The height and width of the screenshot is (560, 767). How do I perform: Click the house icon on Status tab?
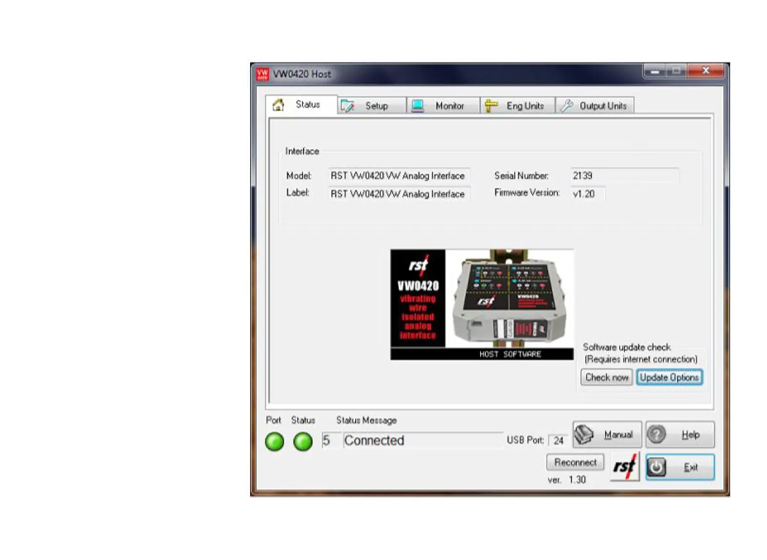(x=278, y=105)
